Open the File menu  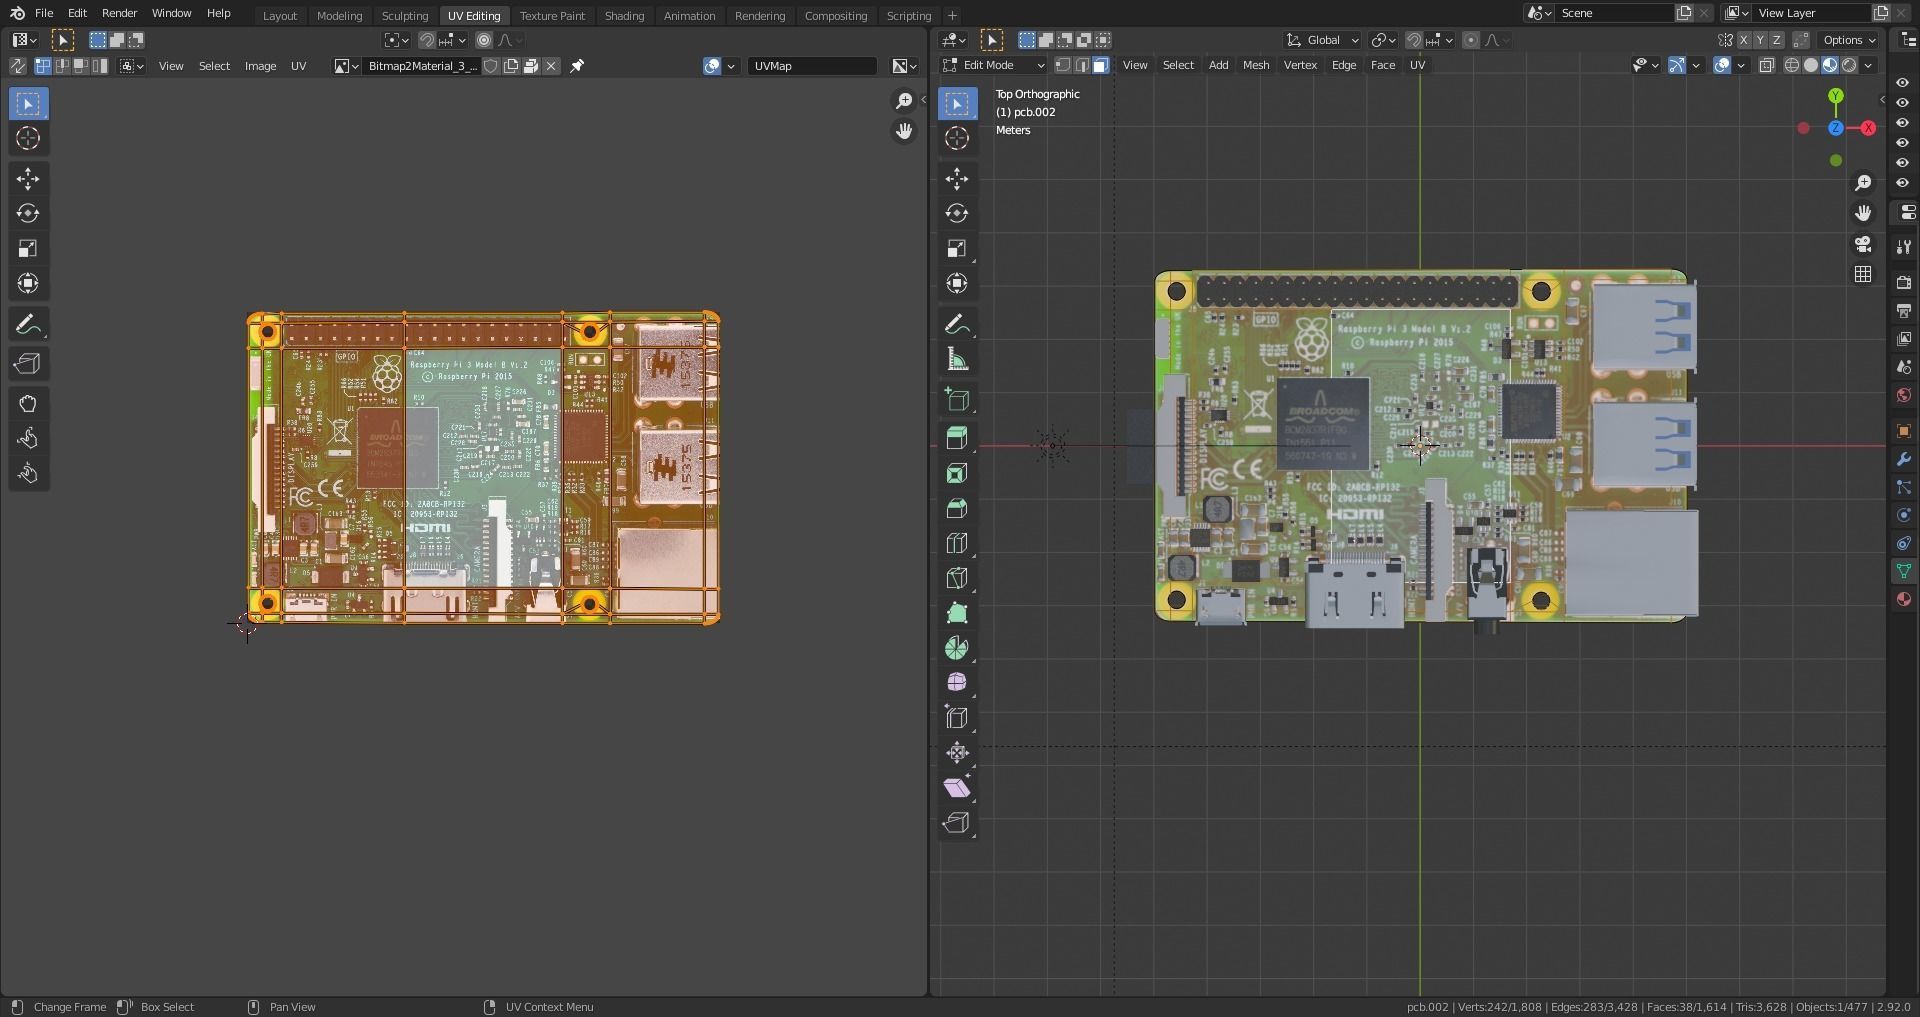44,13
